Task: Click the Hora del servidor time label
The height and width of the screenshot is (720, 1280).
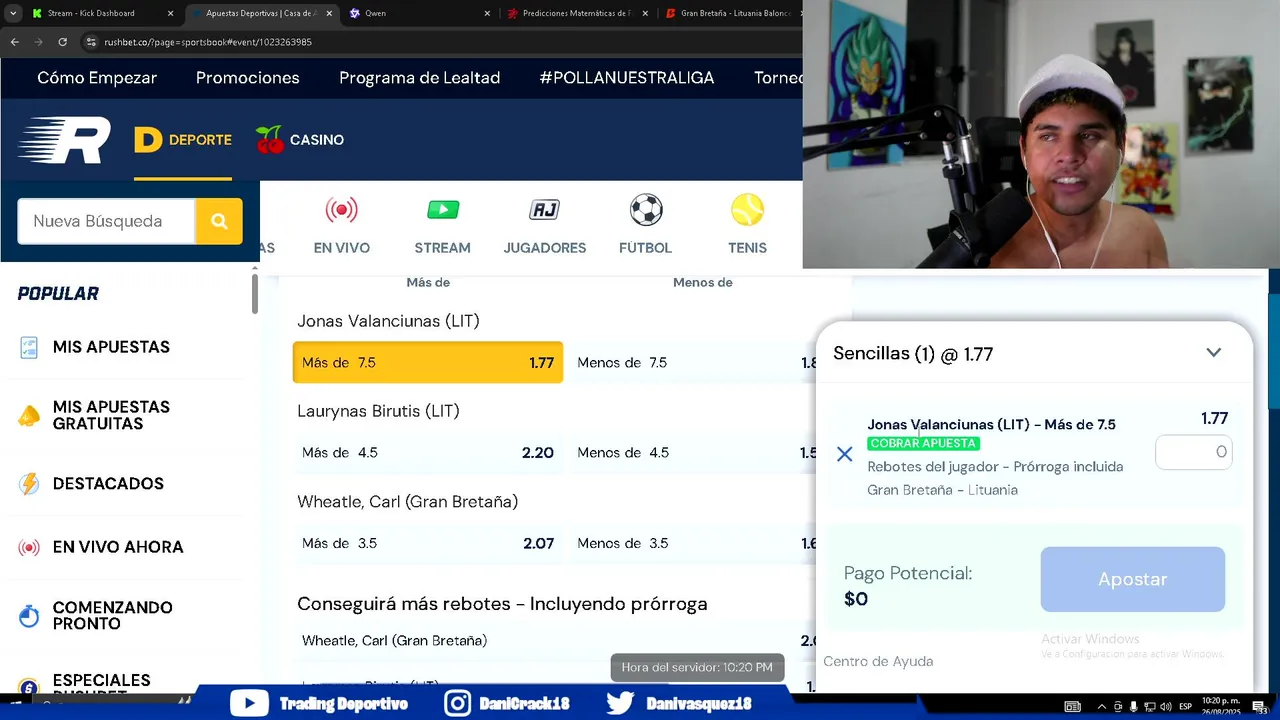Action: [x=697, y=667]
